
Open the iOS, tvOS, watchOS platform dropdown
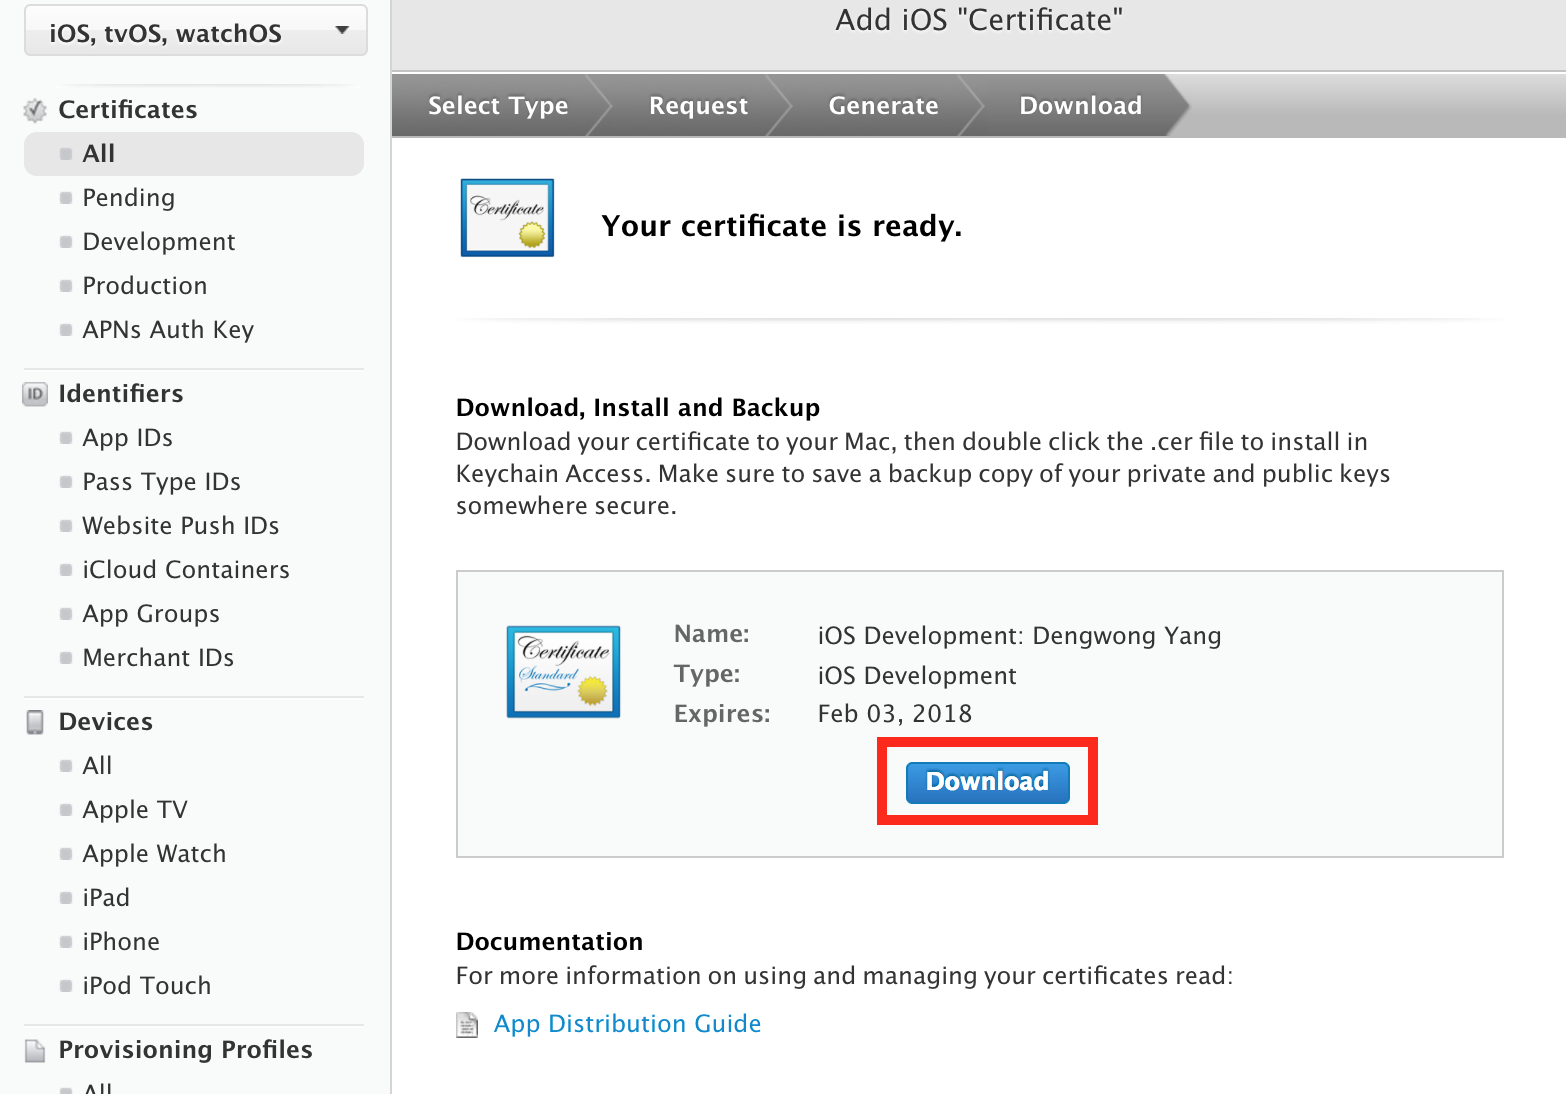[195, 31]
